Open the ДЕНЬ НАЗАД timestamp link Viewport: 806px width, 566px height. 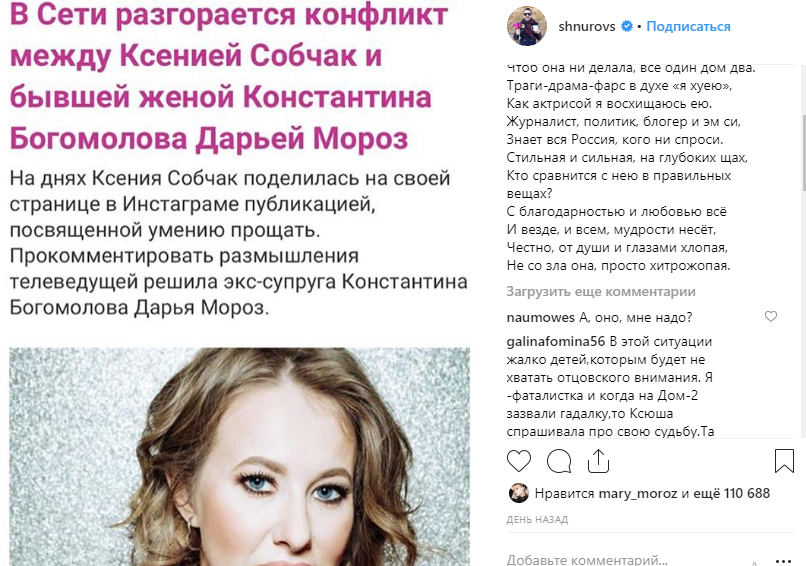537,519
